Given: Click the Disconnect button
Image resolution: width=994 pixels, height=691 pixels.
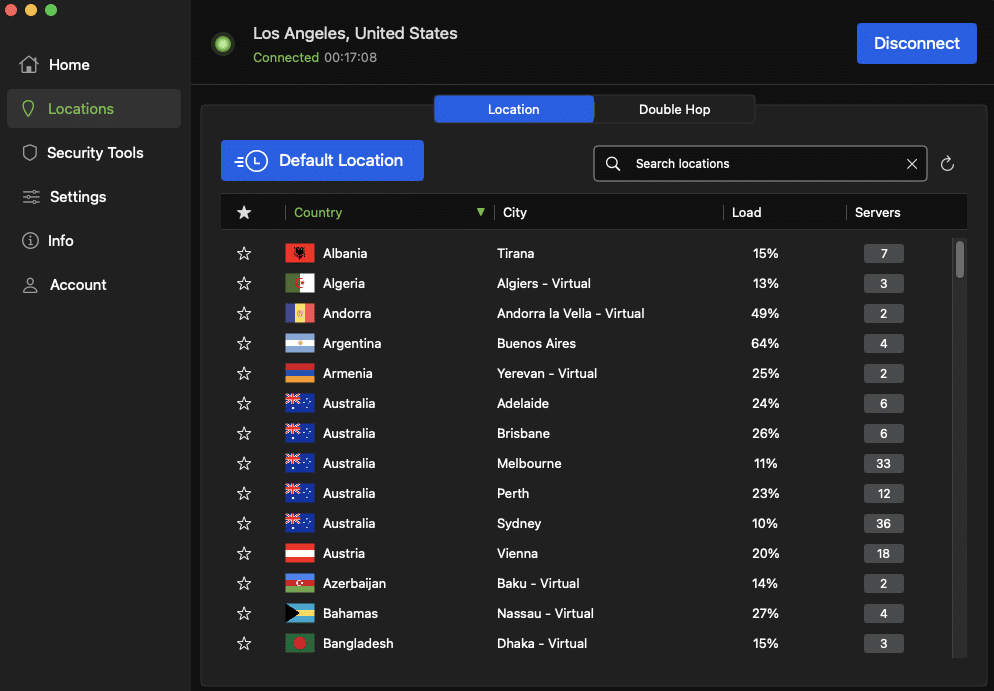Looking at the screenshot, I should (x=916, y=43).
